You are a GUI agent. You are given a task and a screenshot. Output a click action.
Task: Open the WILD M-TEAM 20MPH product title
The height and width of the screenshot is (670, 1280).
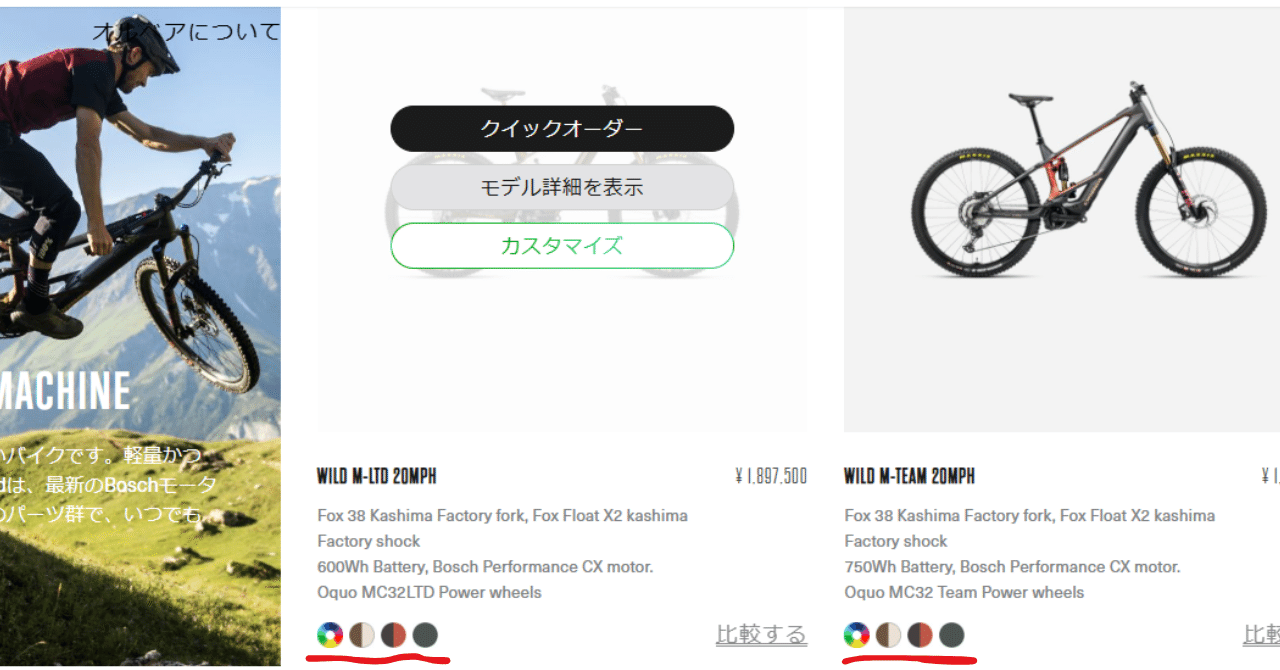pos(910,476)
